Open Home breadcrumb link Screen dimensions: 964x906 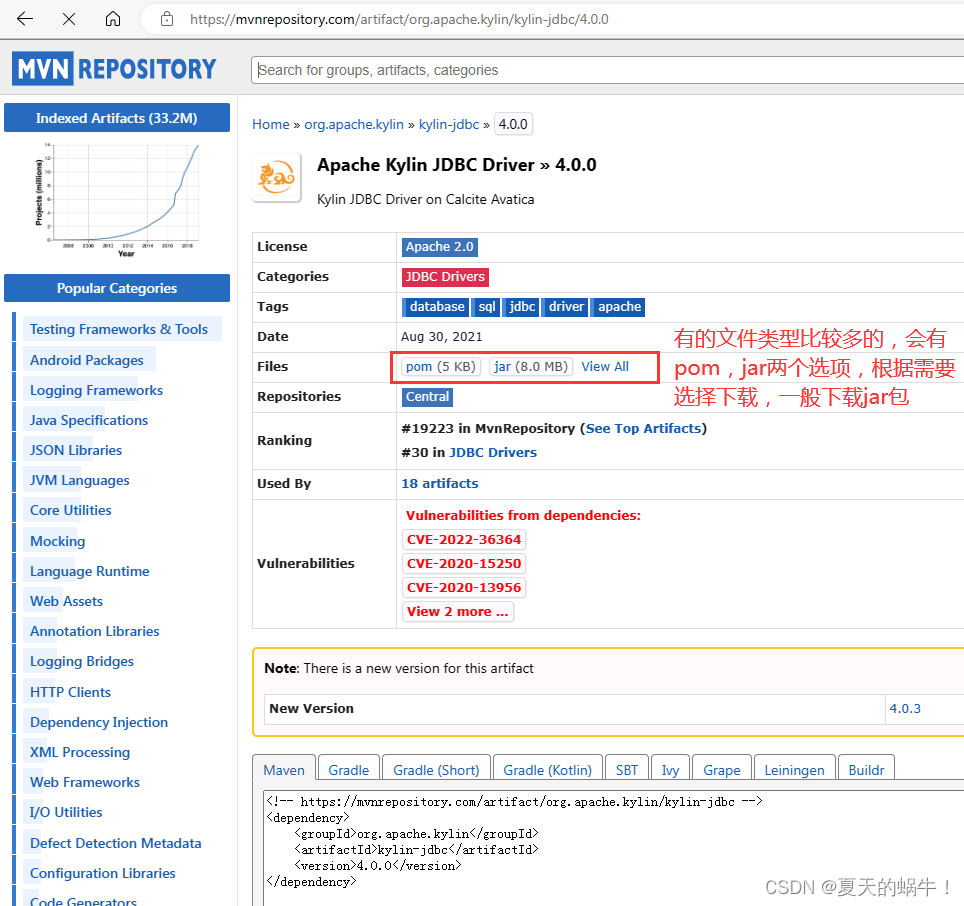pyautogui.click(x=271, y=124)
